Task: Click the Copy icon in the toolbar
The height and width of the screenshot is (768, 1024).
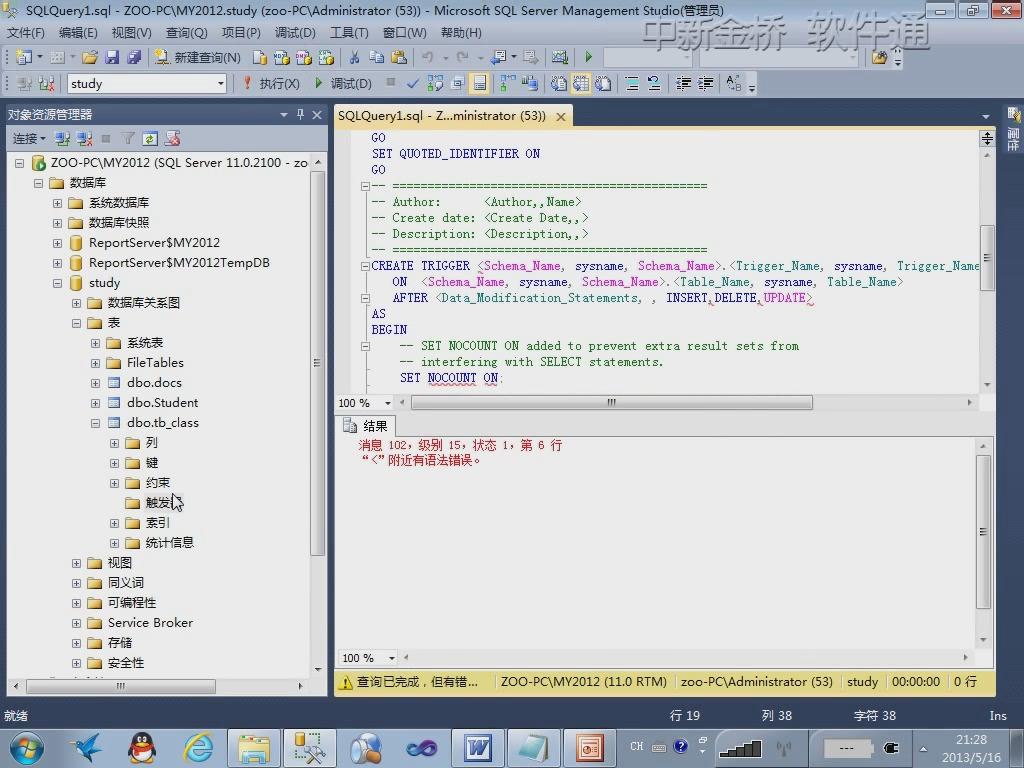Action: (x=376, y=57)
